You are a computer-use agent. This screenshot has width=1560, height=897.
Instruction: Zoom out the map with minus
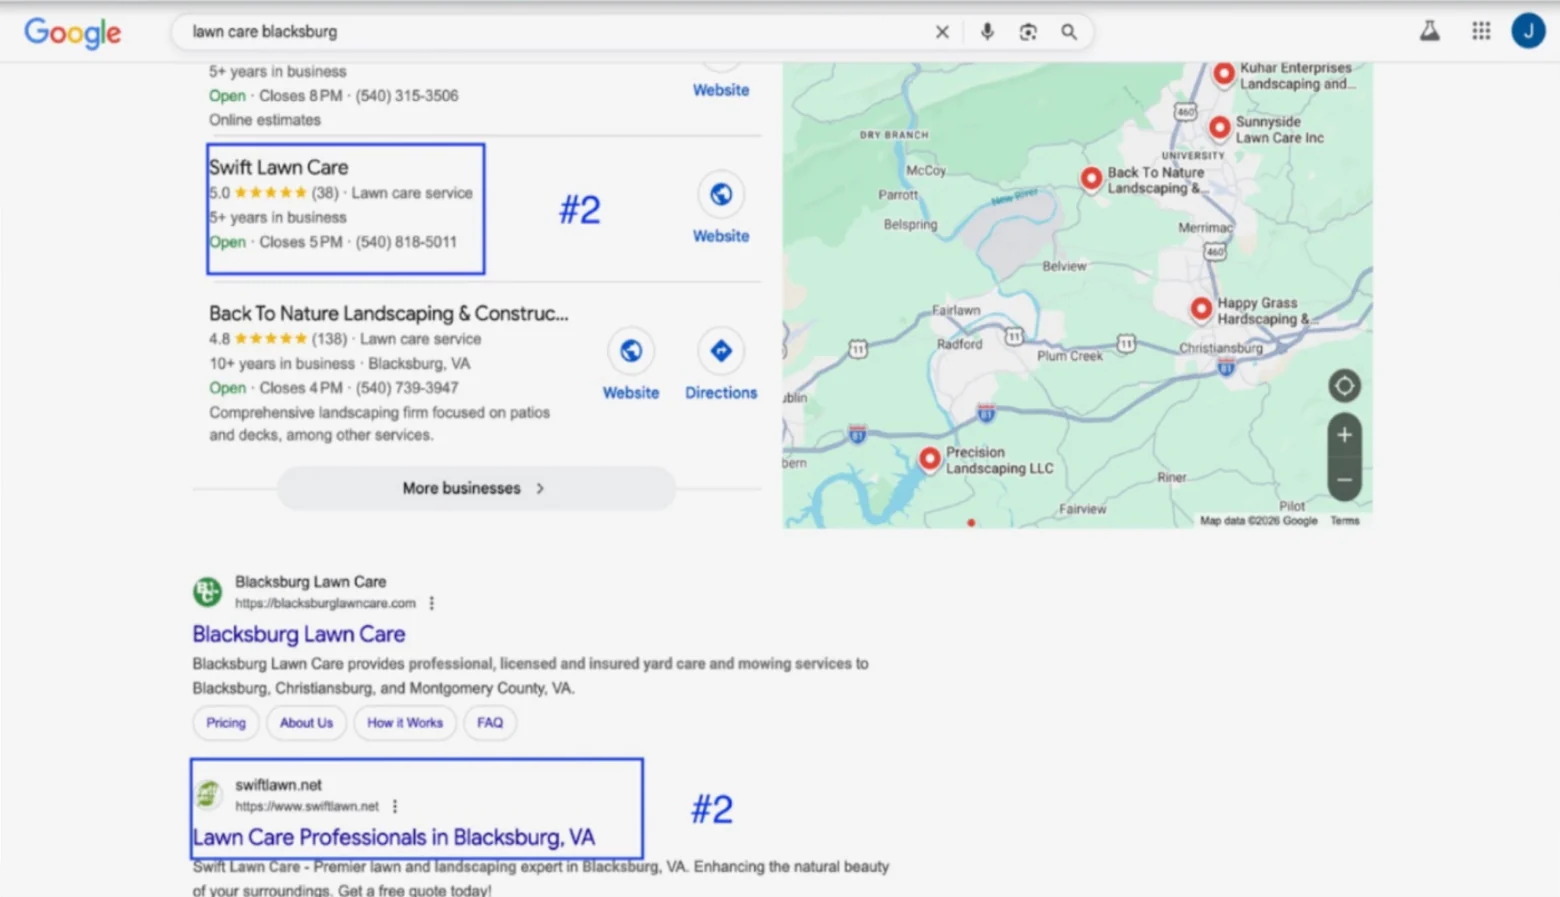[x=1344, y=480]
